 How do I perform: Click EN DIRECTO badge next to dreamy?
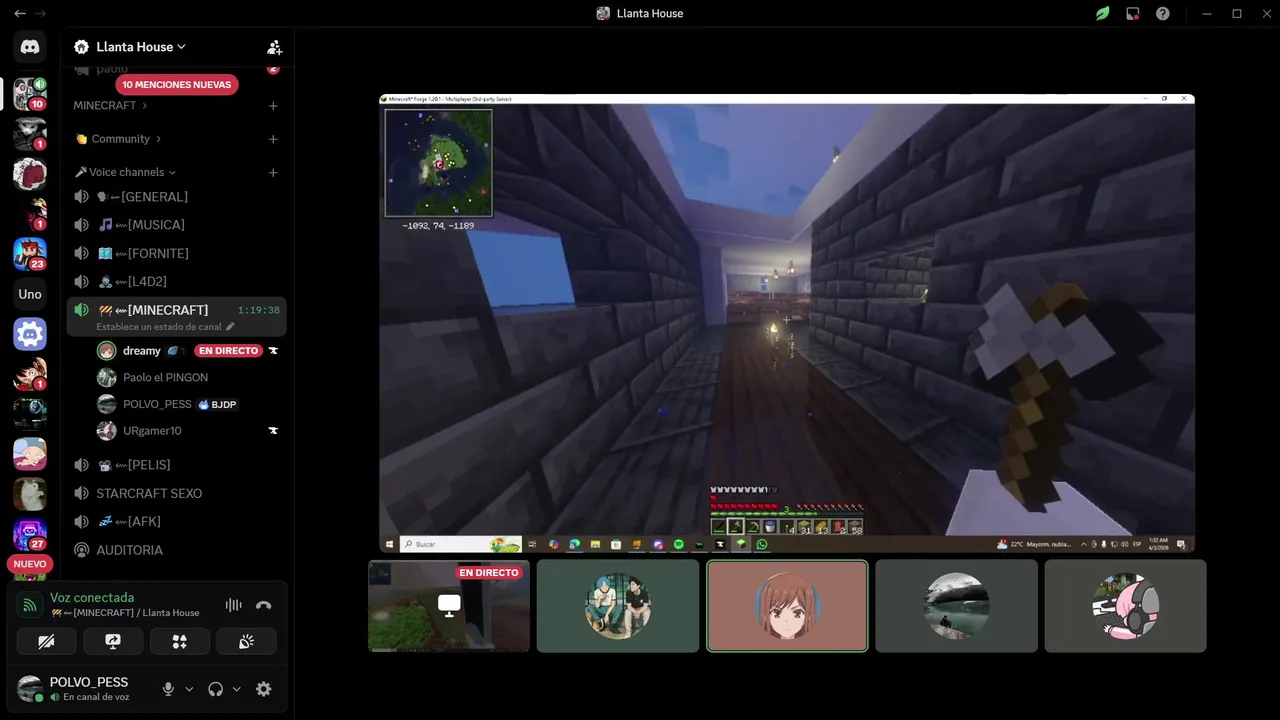228,351
